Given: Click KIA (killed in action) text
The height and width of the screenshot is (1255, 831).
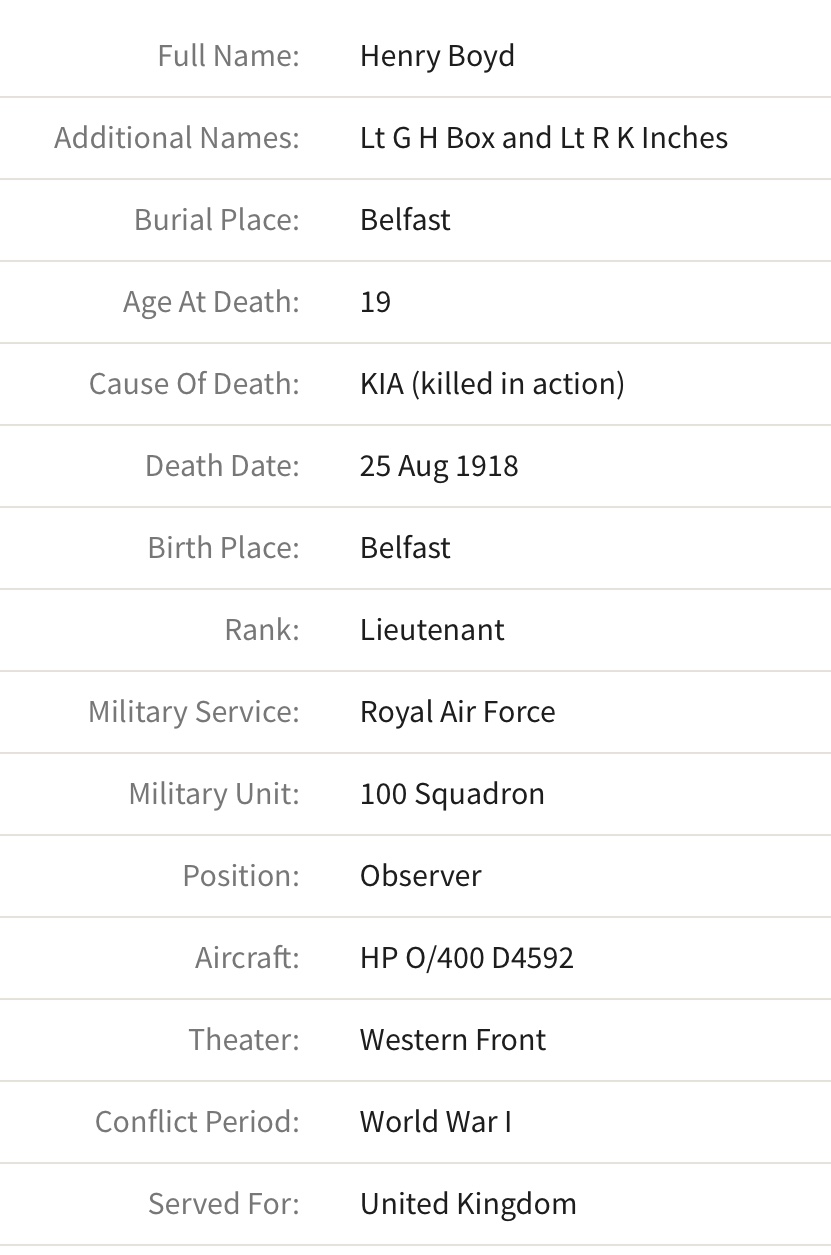Looking at the screenshot, I should click(492, 384).
